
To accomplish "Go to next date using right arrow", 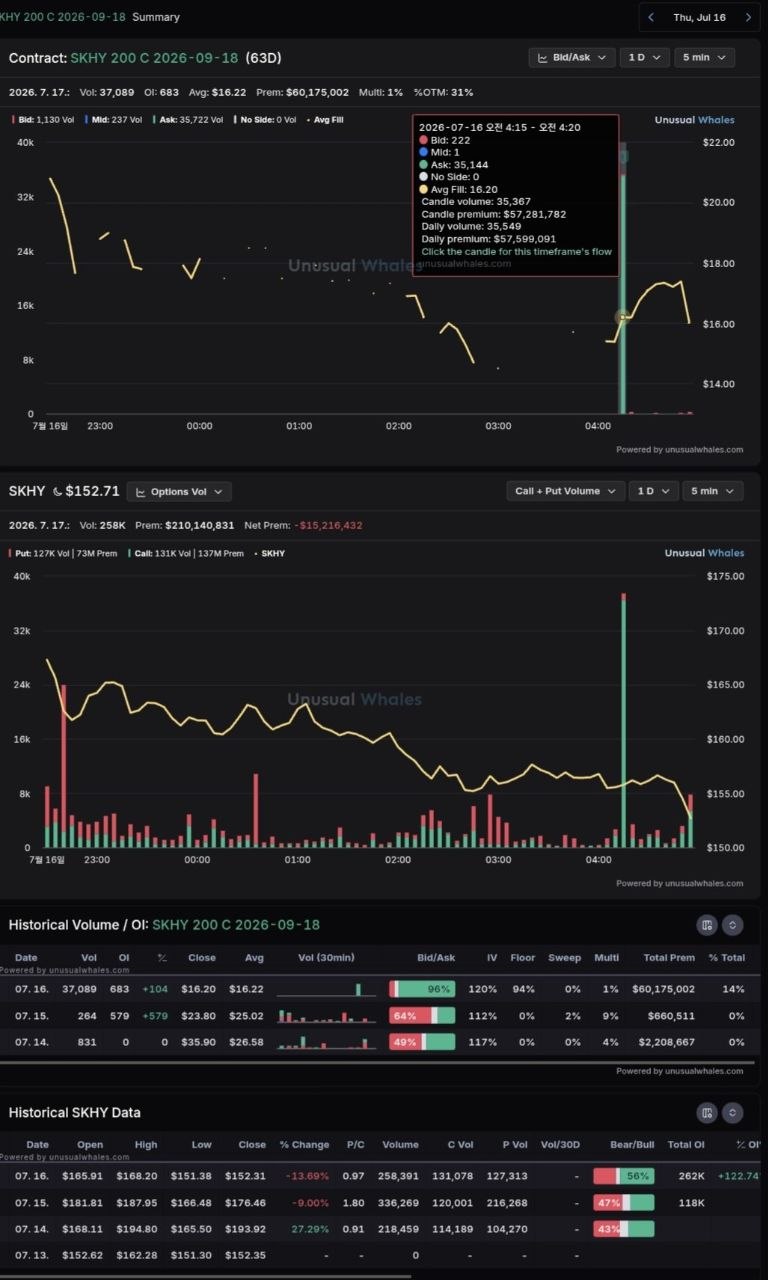I will click(749, 17).
